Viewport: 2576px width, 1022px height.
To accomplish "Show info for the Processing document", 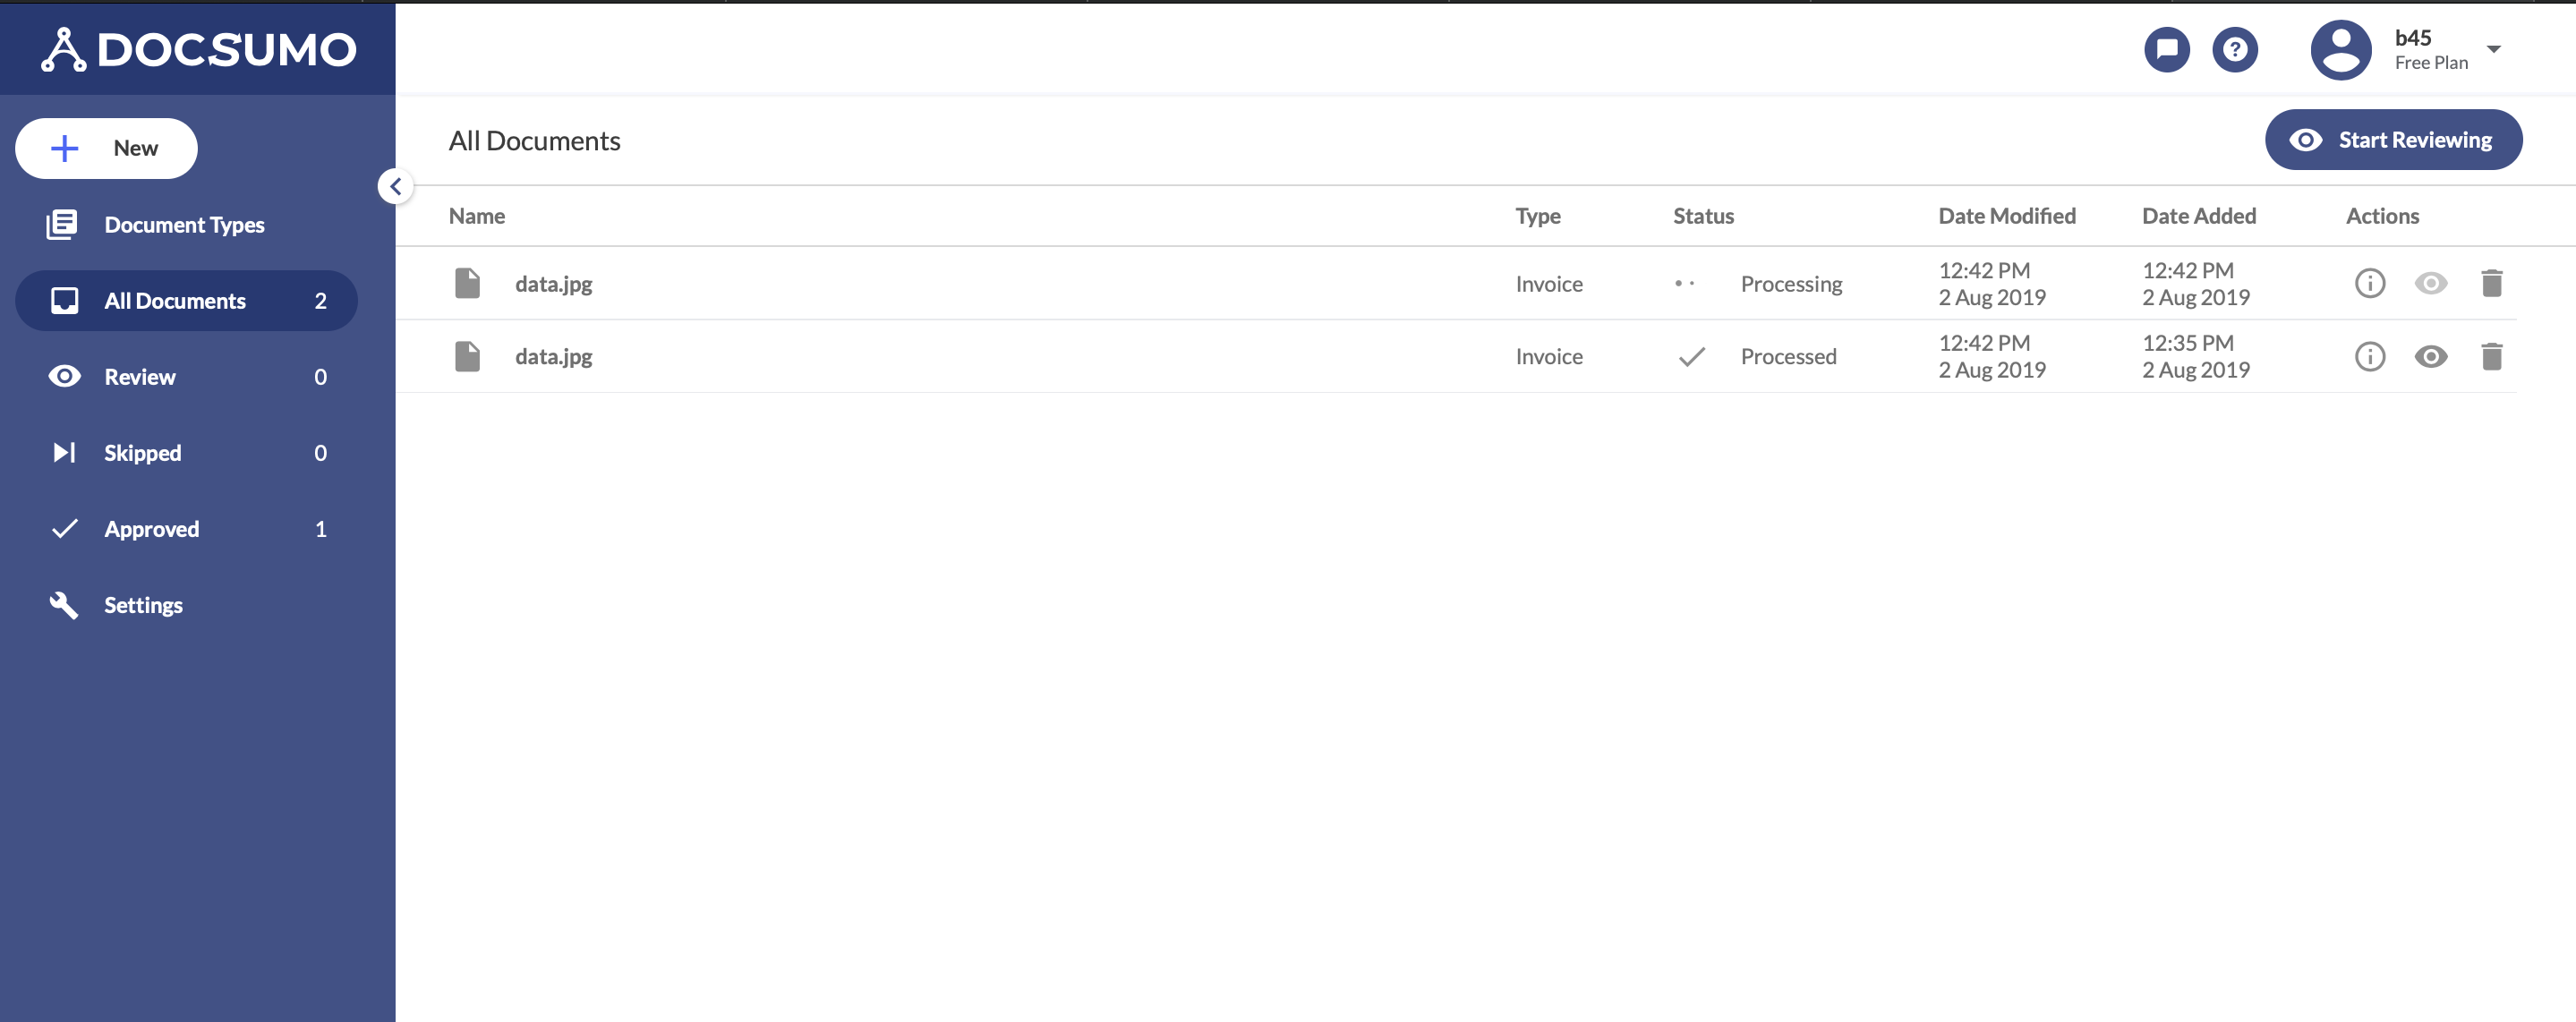I will coord(2369,283).
